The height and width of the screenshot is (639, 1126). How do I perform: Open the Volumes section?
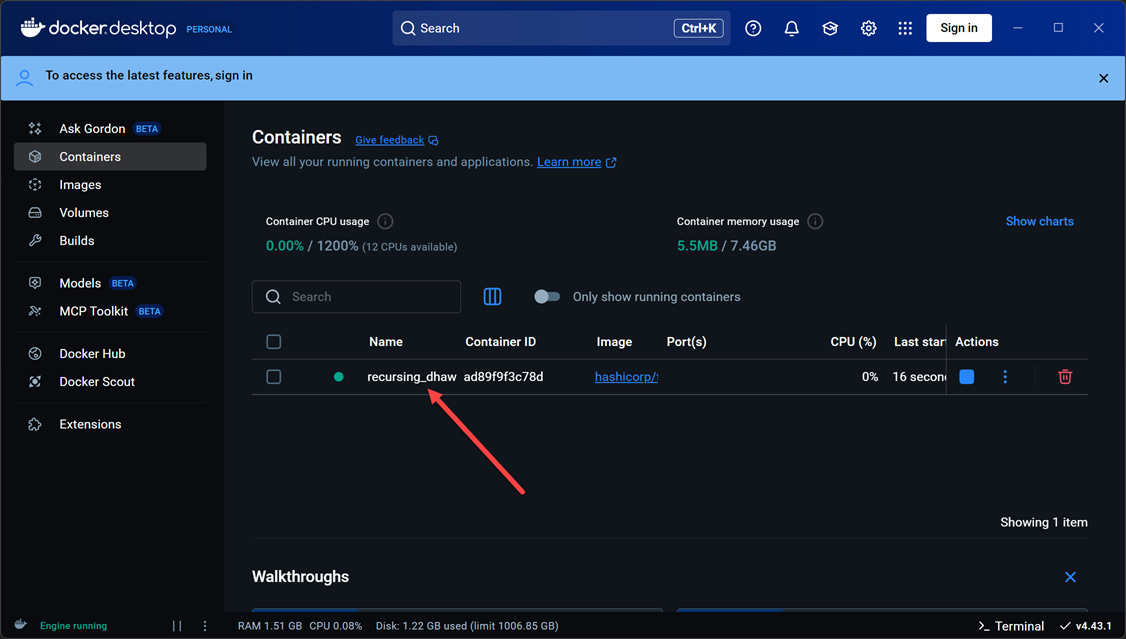(110, 213)
